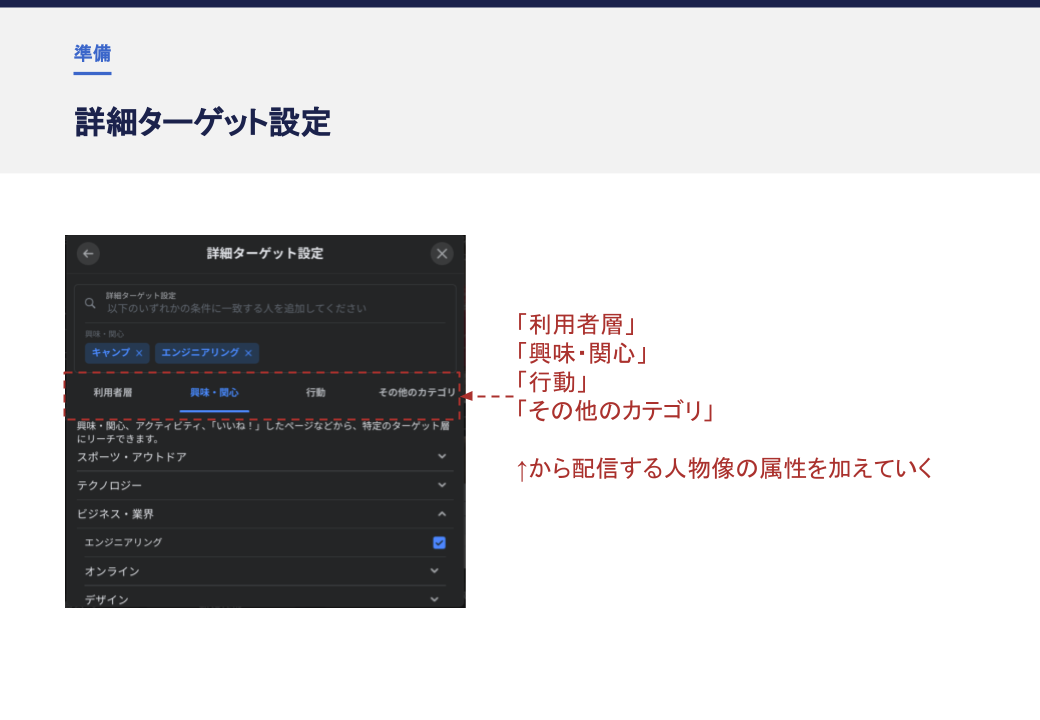This screenshot has height=720, width=1040.
Task: Switch to the その他のカテゴリ tab
Action: (417, 392)
